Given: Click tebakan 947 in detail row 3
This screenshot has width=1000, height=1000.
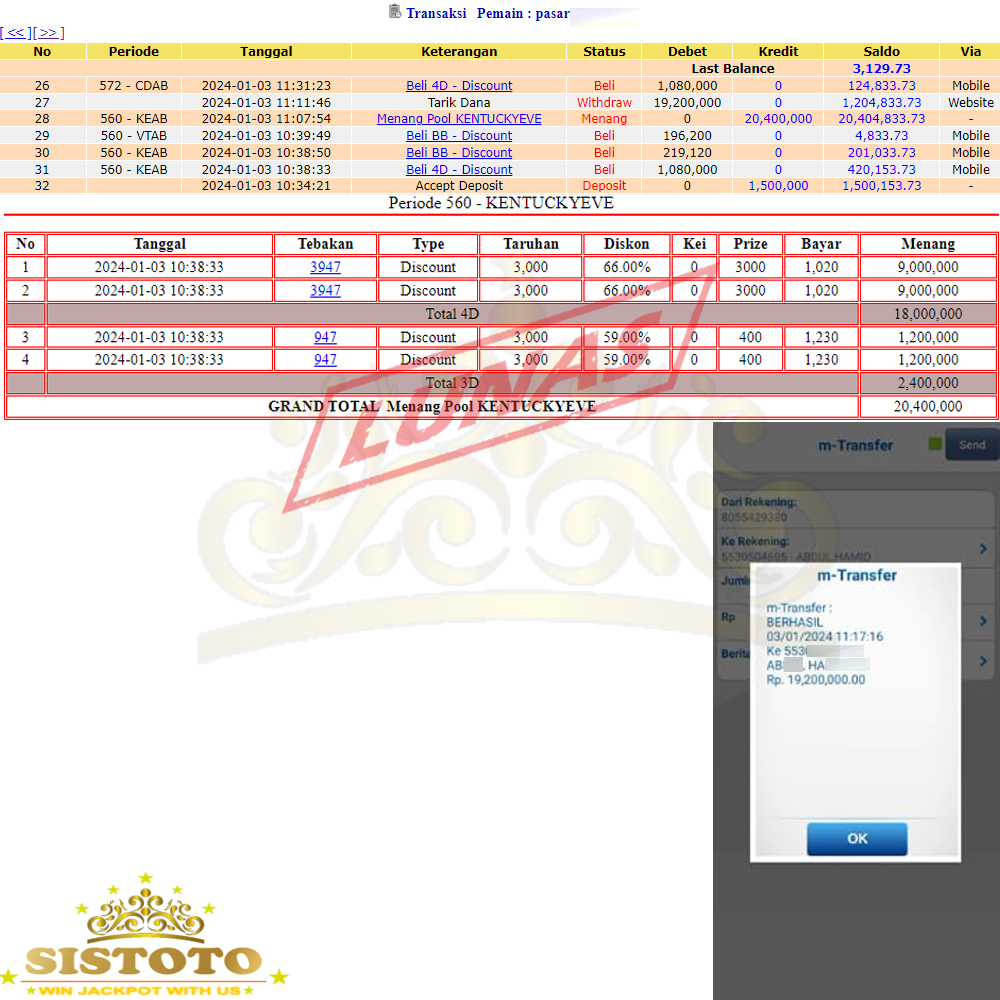Looking at the screenshot, I should pyautogui.click(x=325, y=337).
